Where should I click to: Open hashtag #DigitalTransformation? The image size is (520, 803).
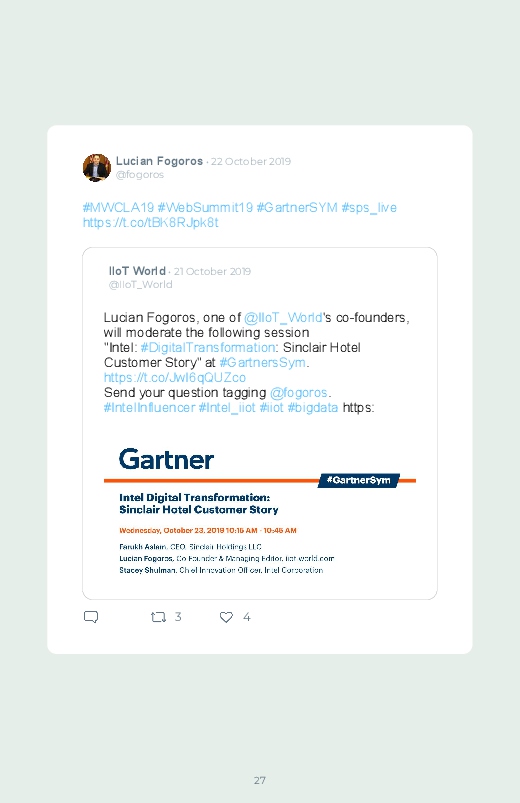pyautogui.click(x=208, y=347)
